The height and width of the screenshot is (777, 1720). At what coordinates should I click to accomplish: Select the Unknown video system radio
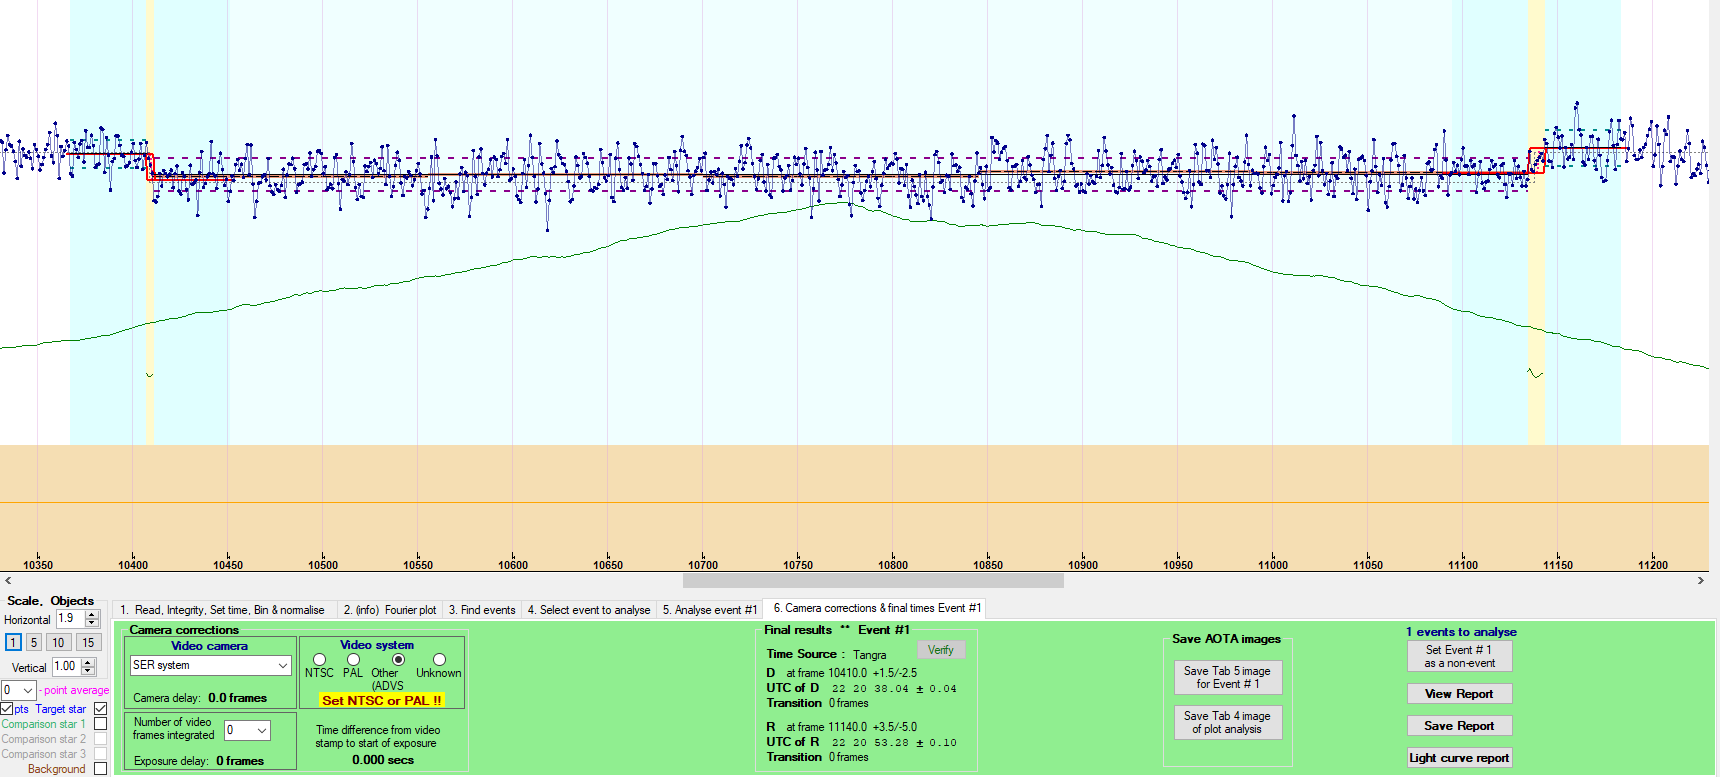pyautogui.click(x=440, y=660)
